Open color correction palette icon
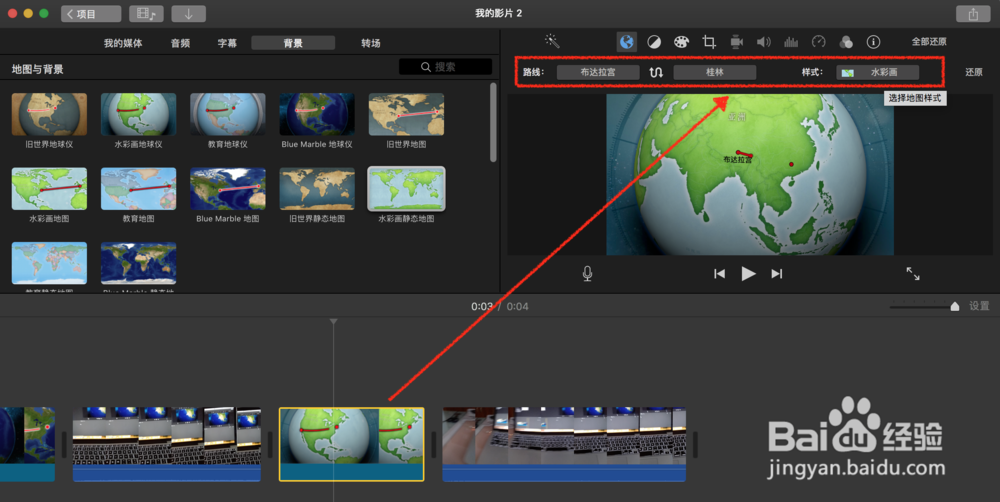 (681, 42)
